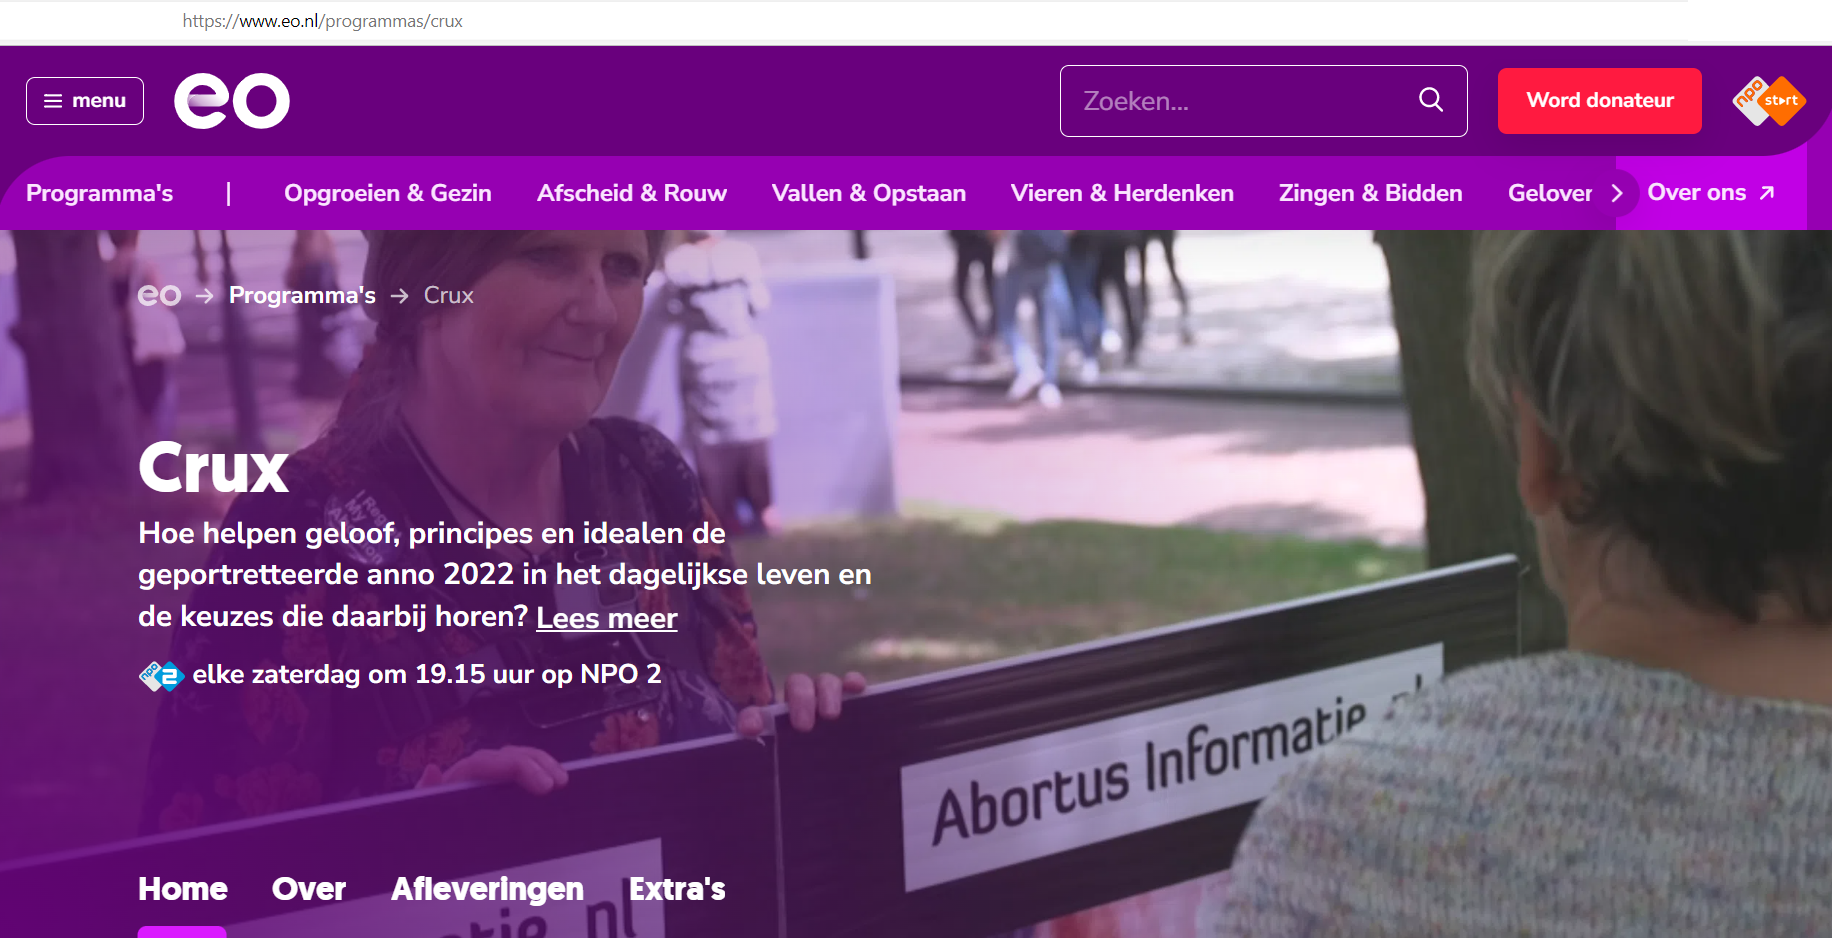Open Afscheid & Rouw category

[632, 193]
